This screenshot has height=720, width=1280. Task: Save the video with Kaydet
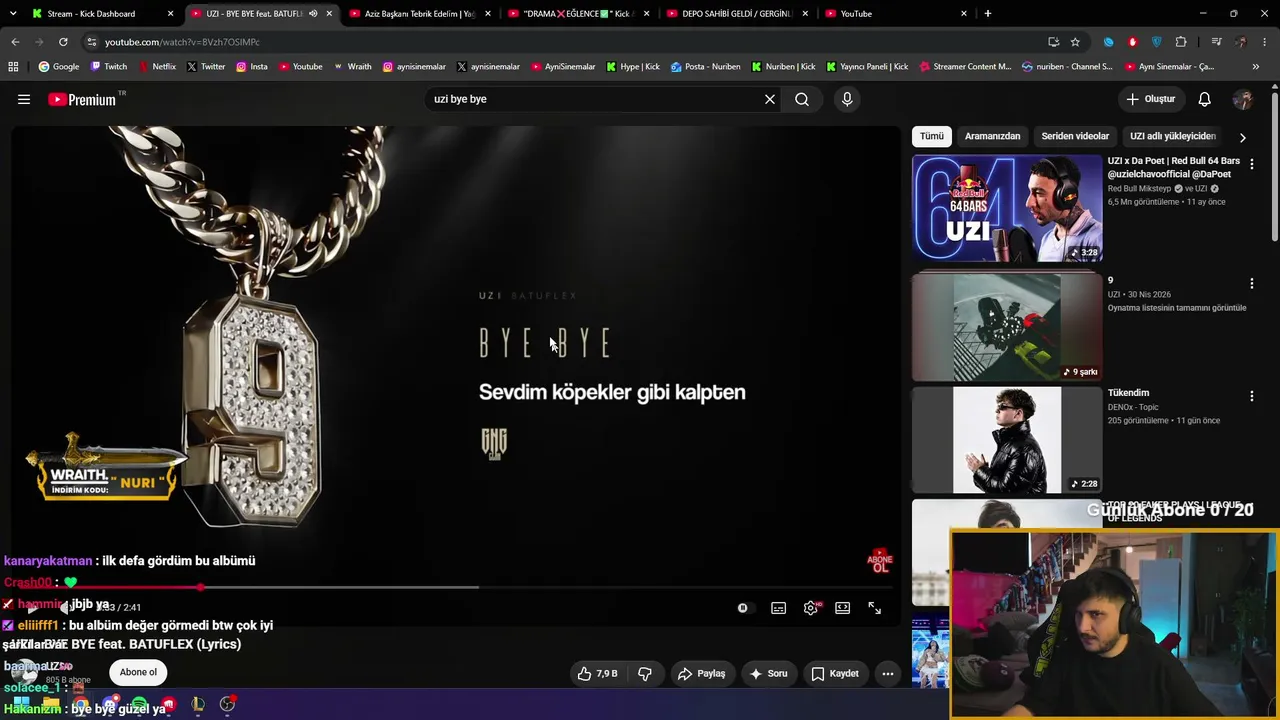834,674
